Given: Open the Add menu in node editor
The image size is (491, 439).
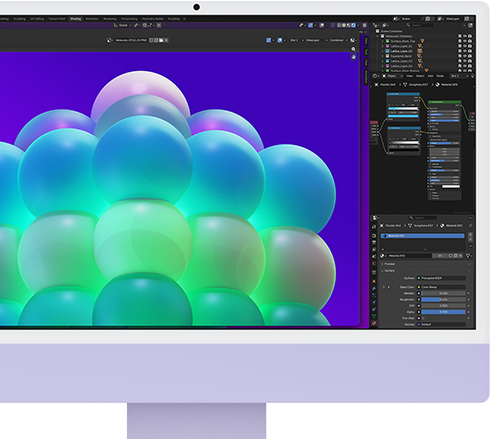Looking at the screenshot, I should tap(430, 76).
